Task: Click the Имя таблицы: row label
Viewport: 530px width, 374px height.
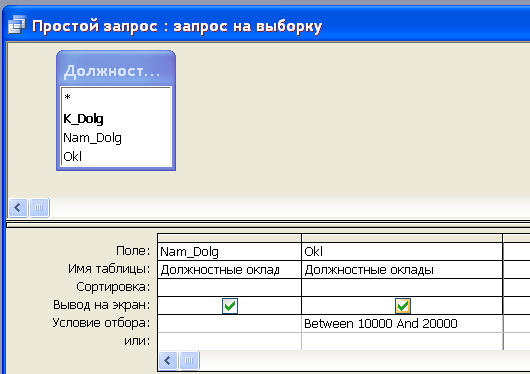Action: 109,269
